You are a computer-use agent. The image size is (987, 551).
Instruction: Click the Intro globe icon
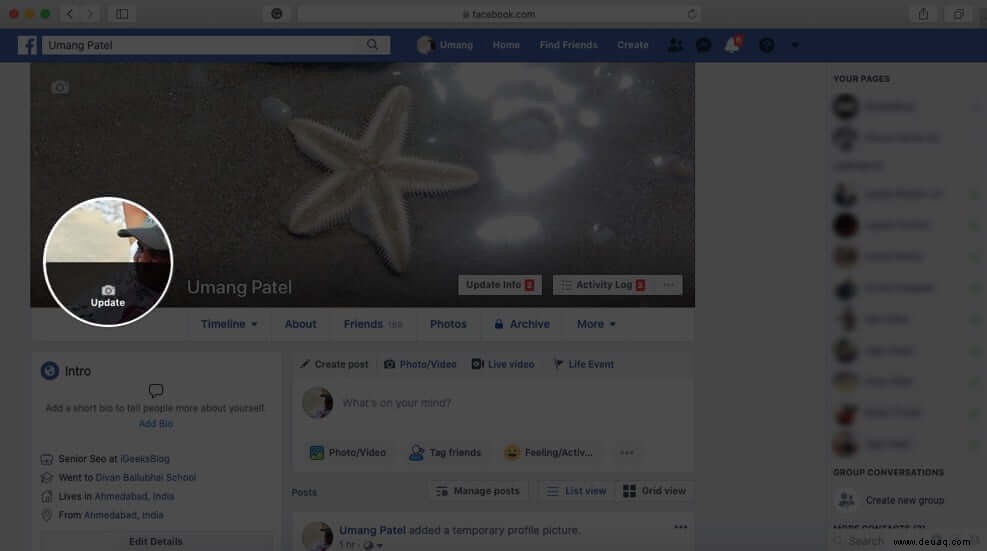[x=50, y=371]
